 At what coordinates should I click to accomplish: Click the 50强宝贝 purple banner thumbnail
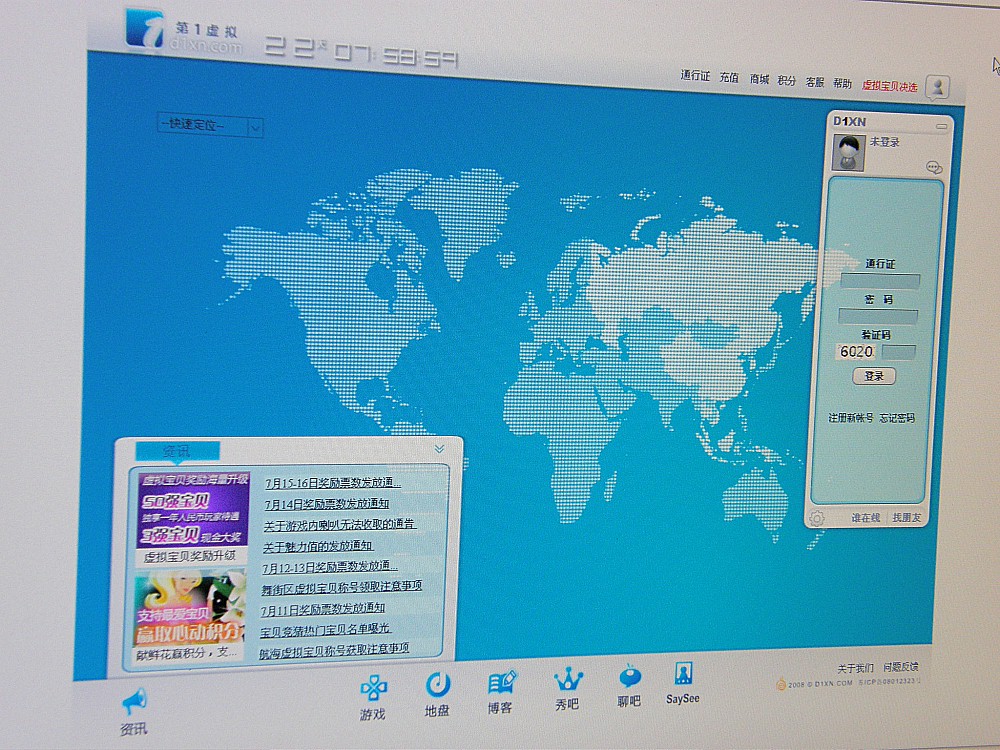point(193,509)
